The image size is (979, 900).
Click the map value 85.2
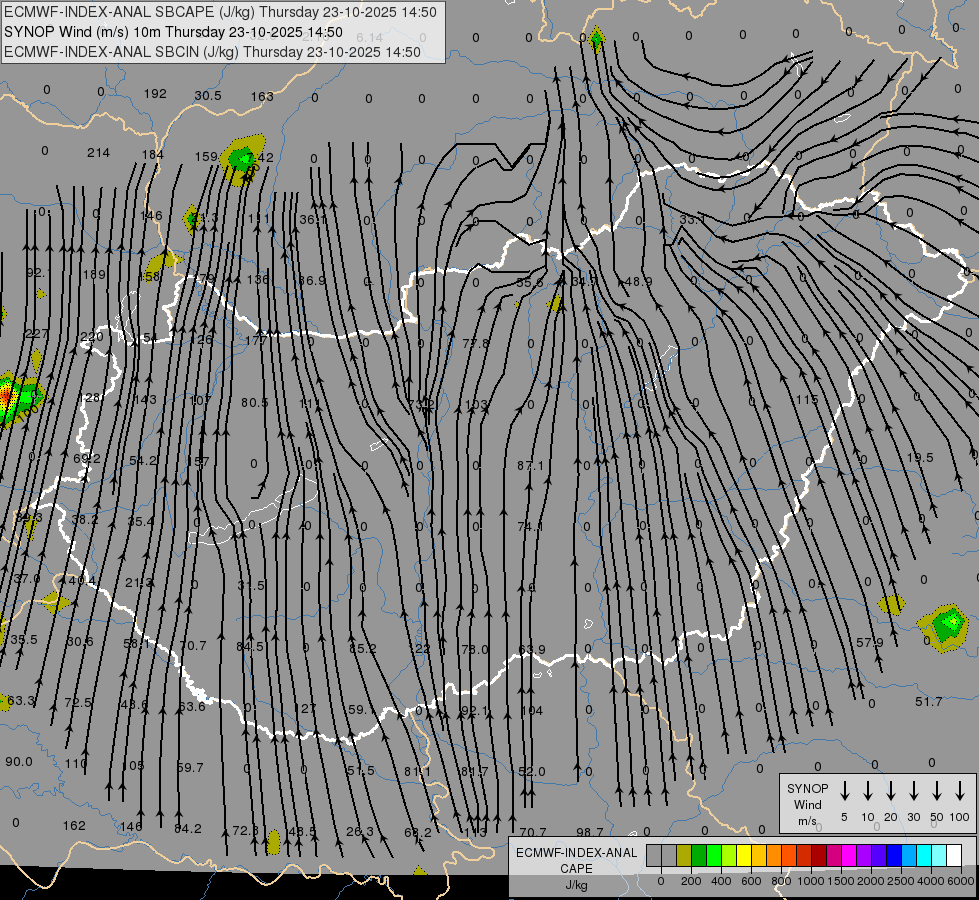(363, 648)
